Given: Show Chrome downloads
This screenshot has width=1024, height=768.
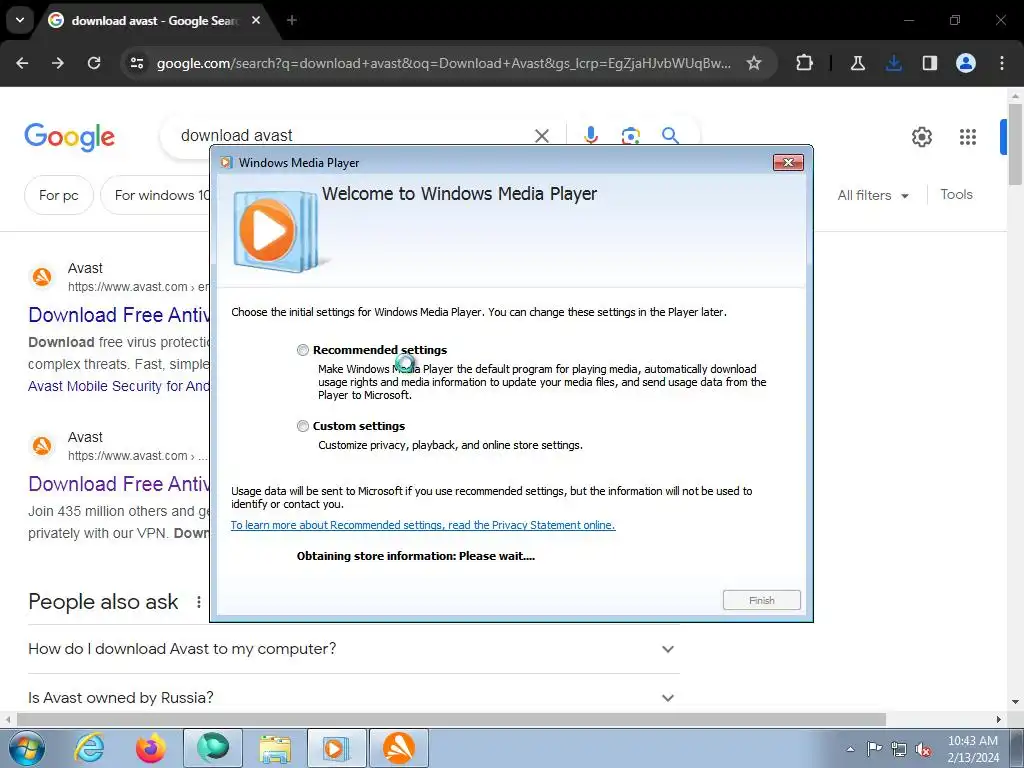Looking at the screenshot, I should point(893,63).
